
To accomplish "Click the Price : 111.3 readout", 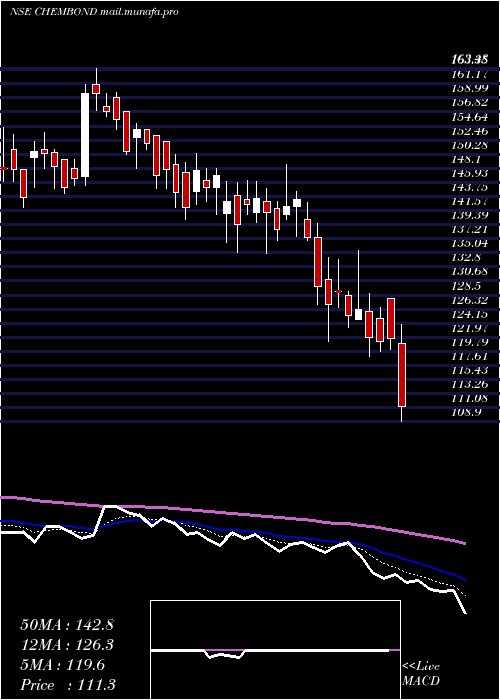I will tap(67, 685).
